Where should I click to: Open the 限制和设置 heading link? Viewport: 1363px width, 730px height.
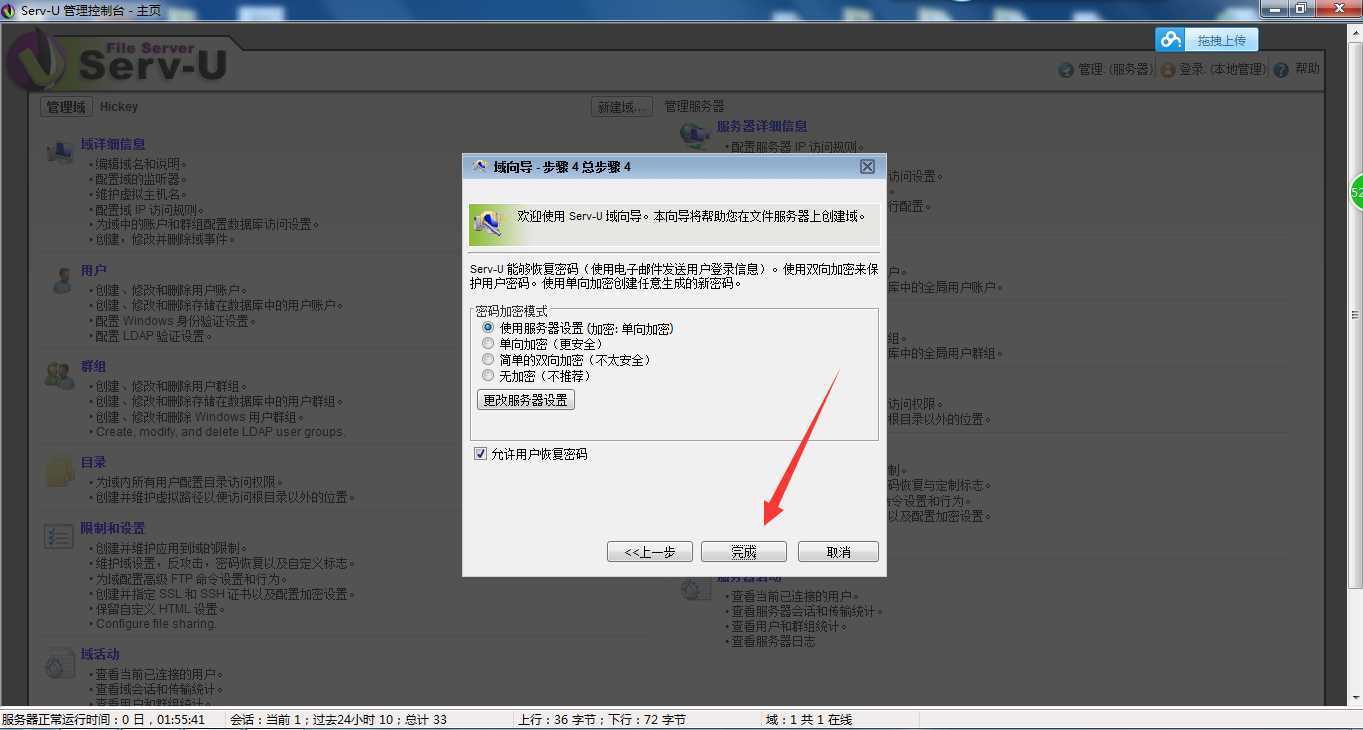(113, 528)
